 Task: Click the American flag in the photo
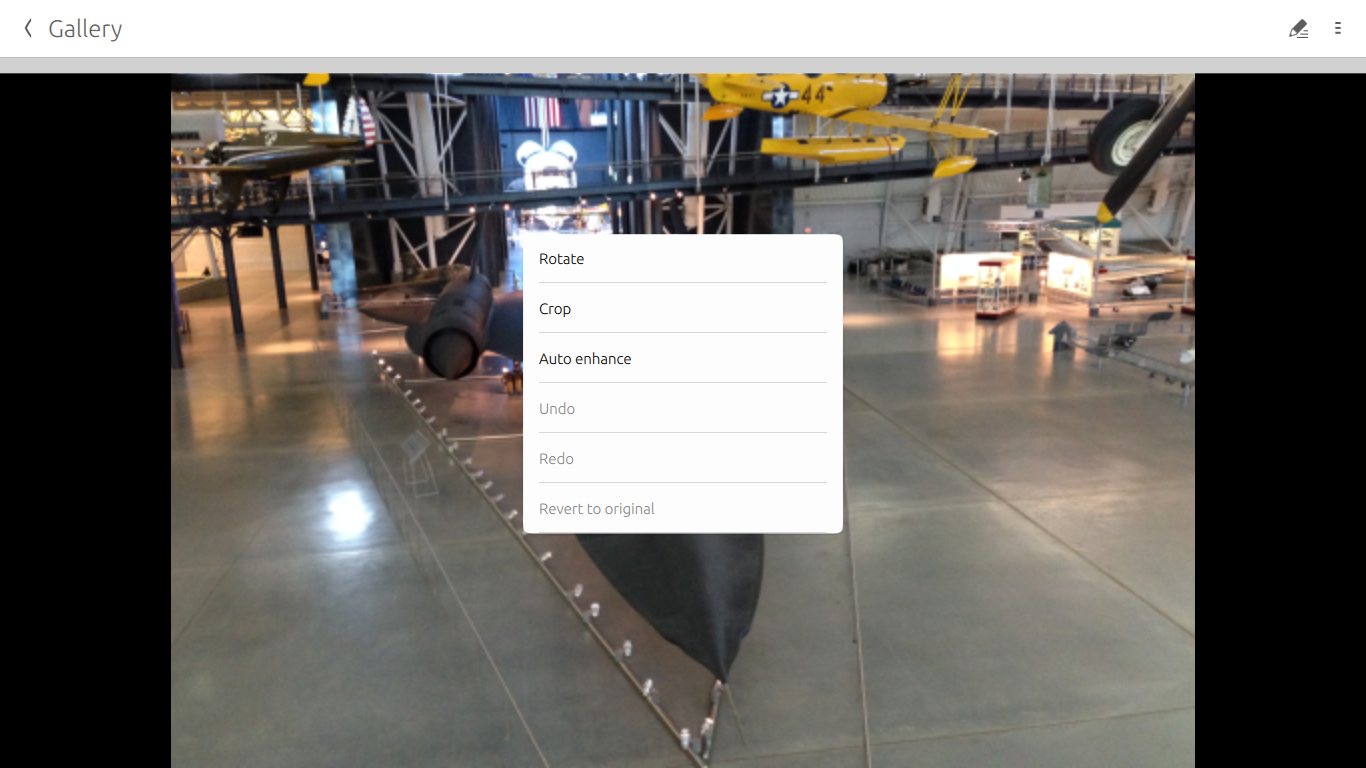pyautogui.click(x=542, y=111)
